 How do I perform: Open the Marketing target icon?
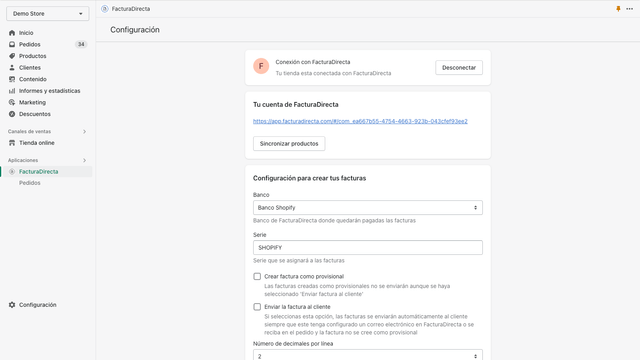tap(12, 102)
